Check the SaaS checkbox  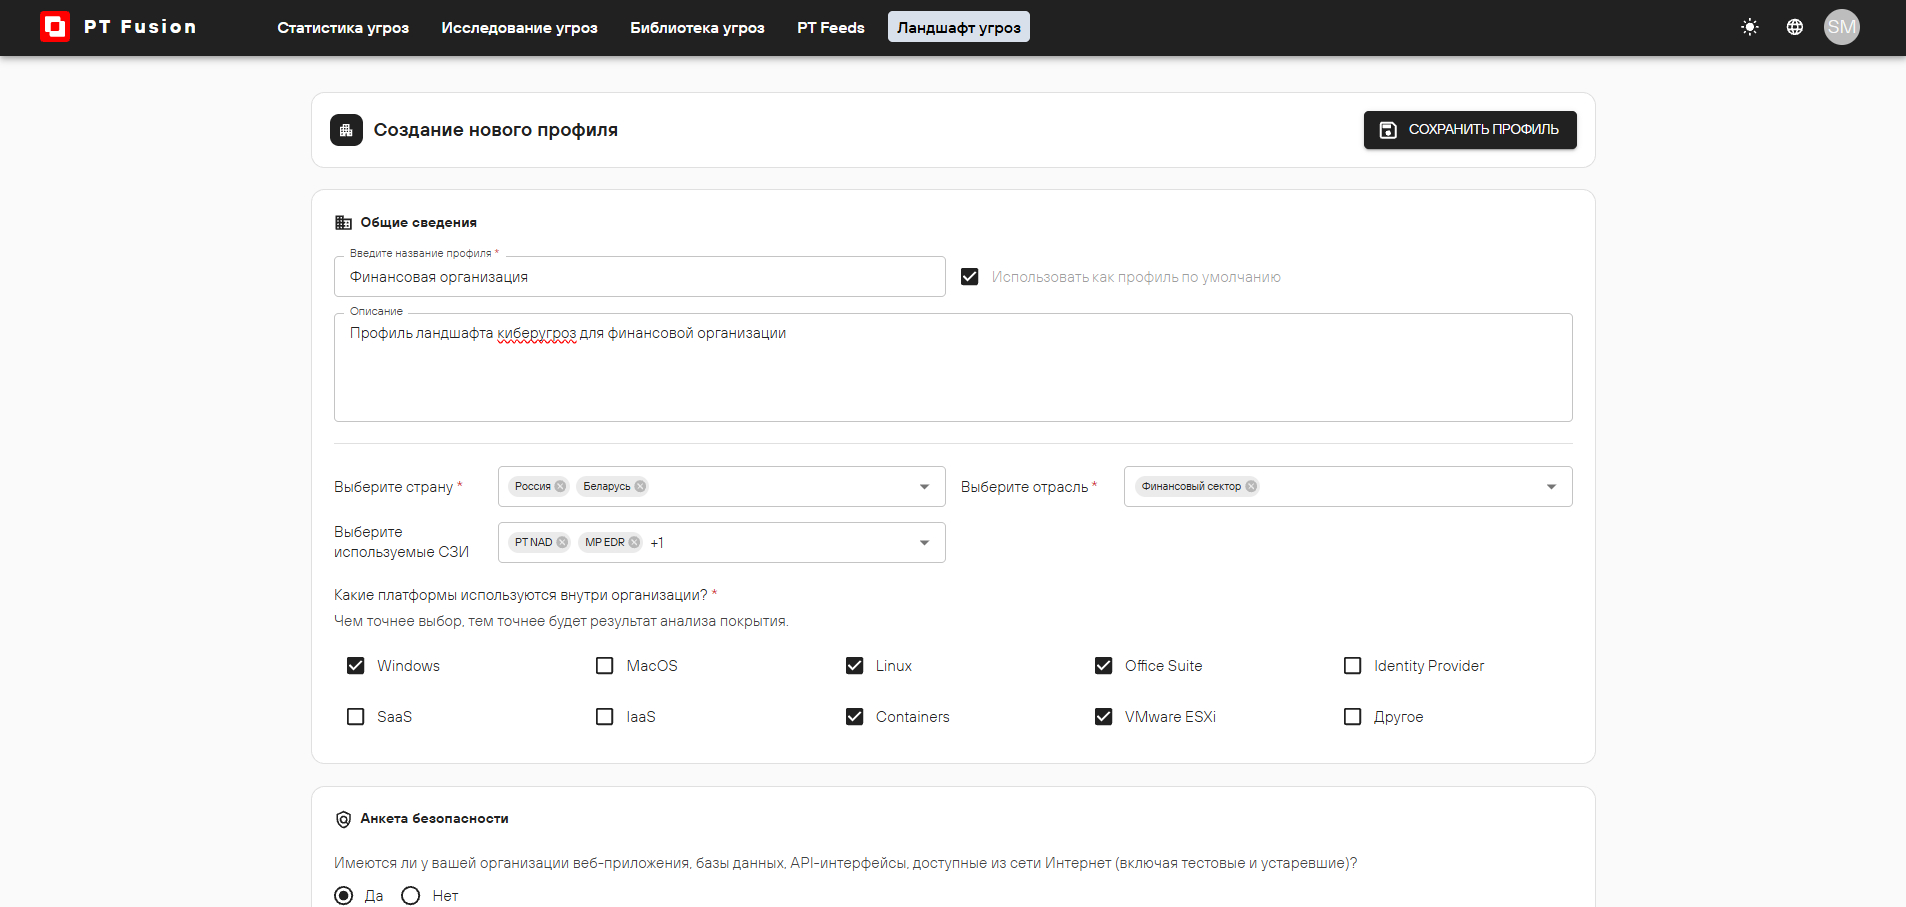355,717
